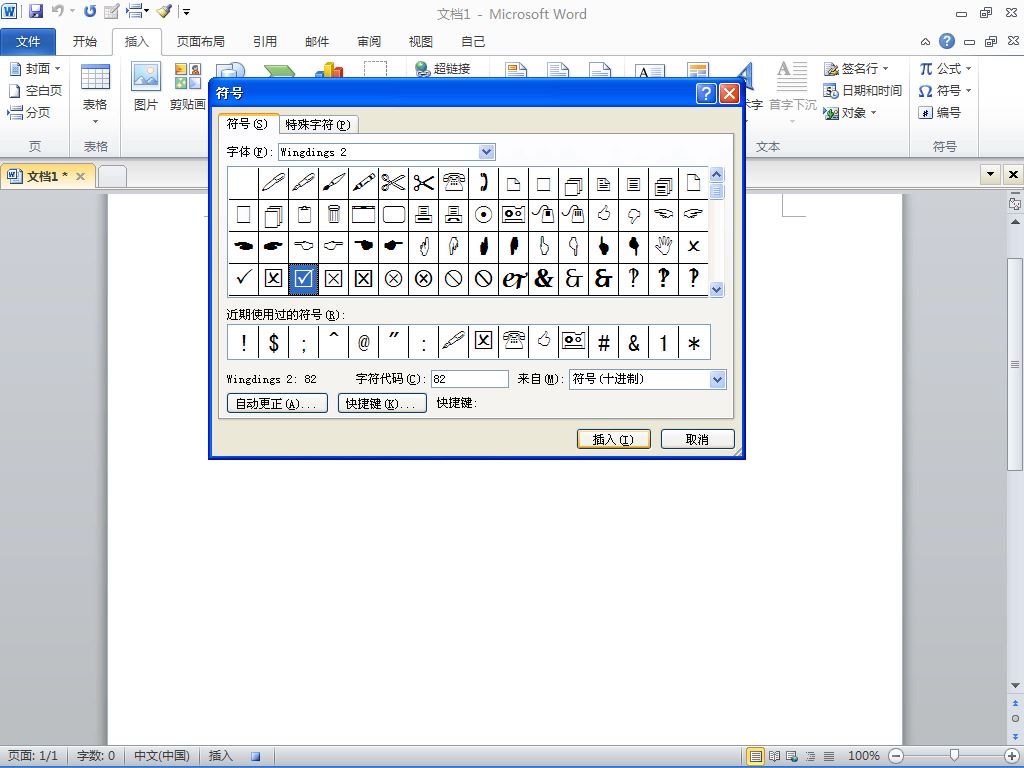Open the 来自 dropdown showing 符号(十进制)
Screen dimensions: 1024x768
[717, 379]
